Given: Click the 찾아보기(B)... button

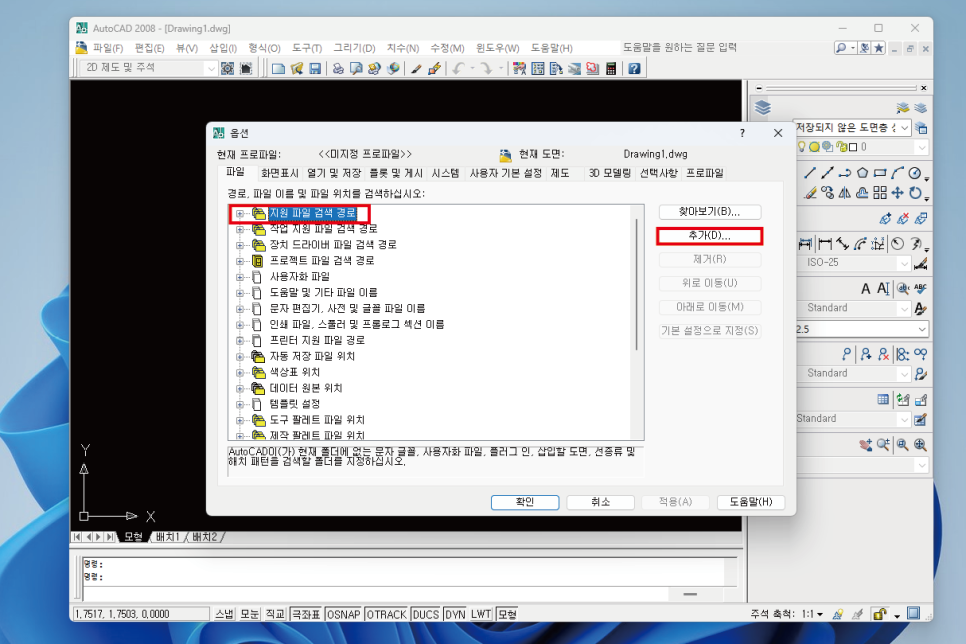Looking at the screenshot, I should (710, 212).
